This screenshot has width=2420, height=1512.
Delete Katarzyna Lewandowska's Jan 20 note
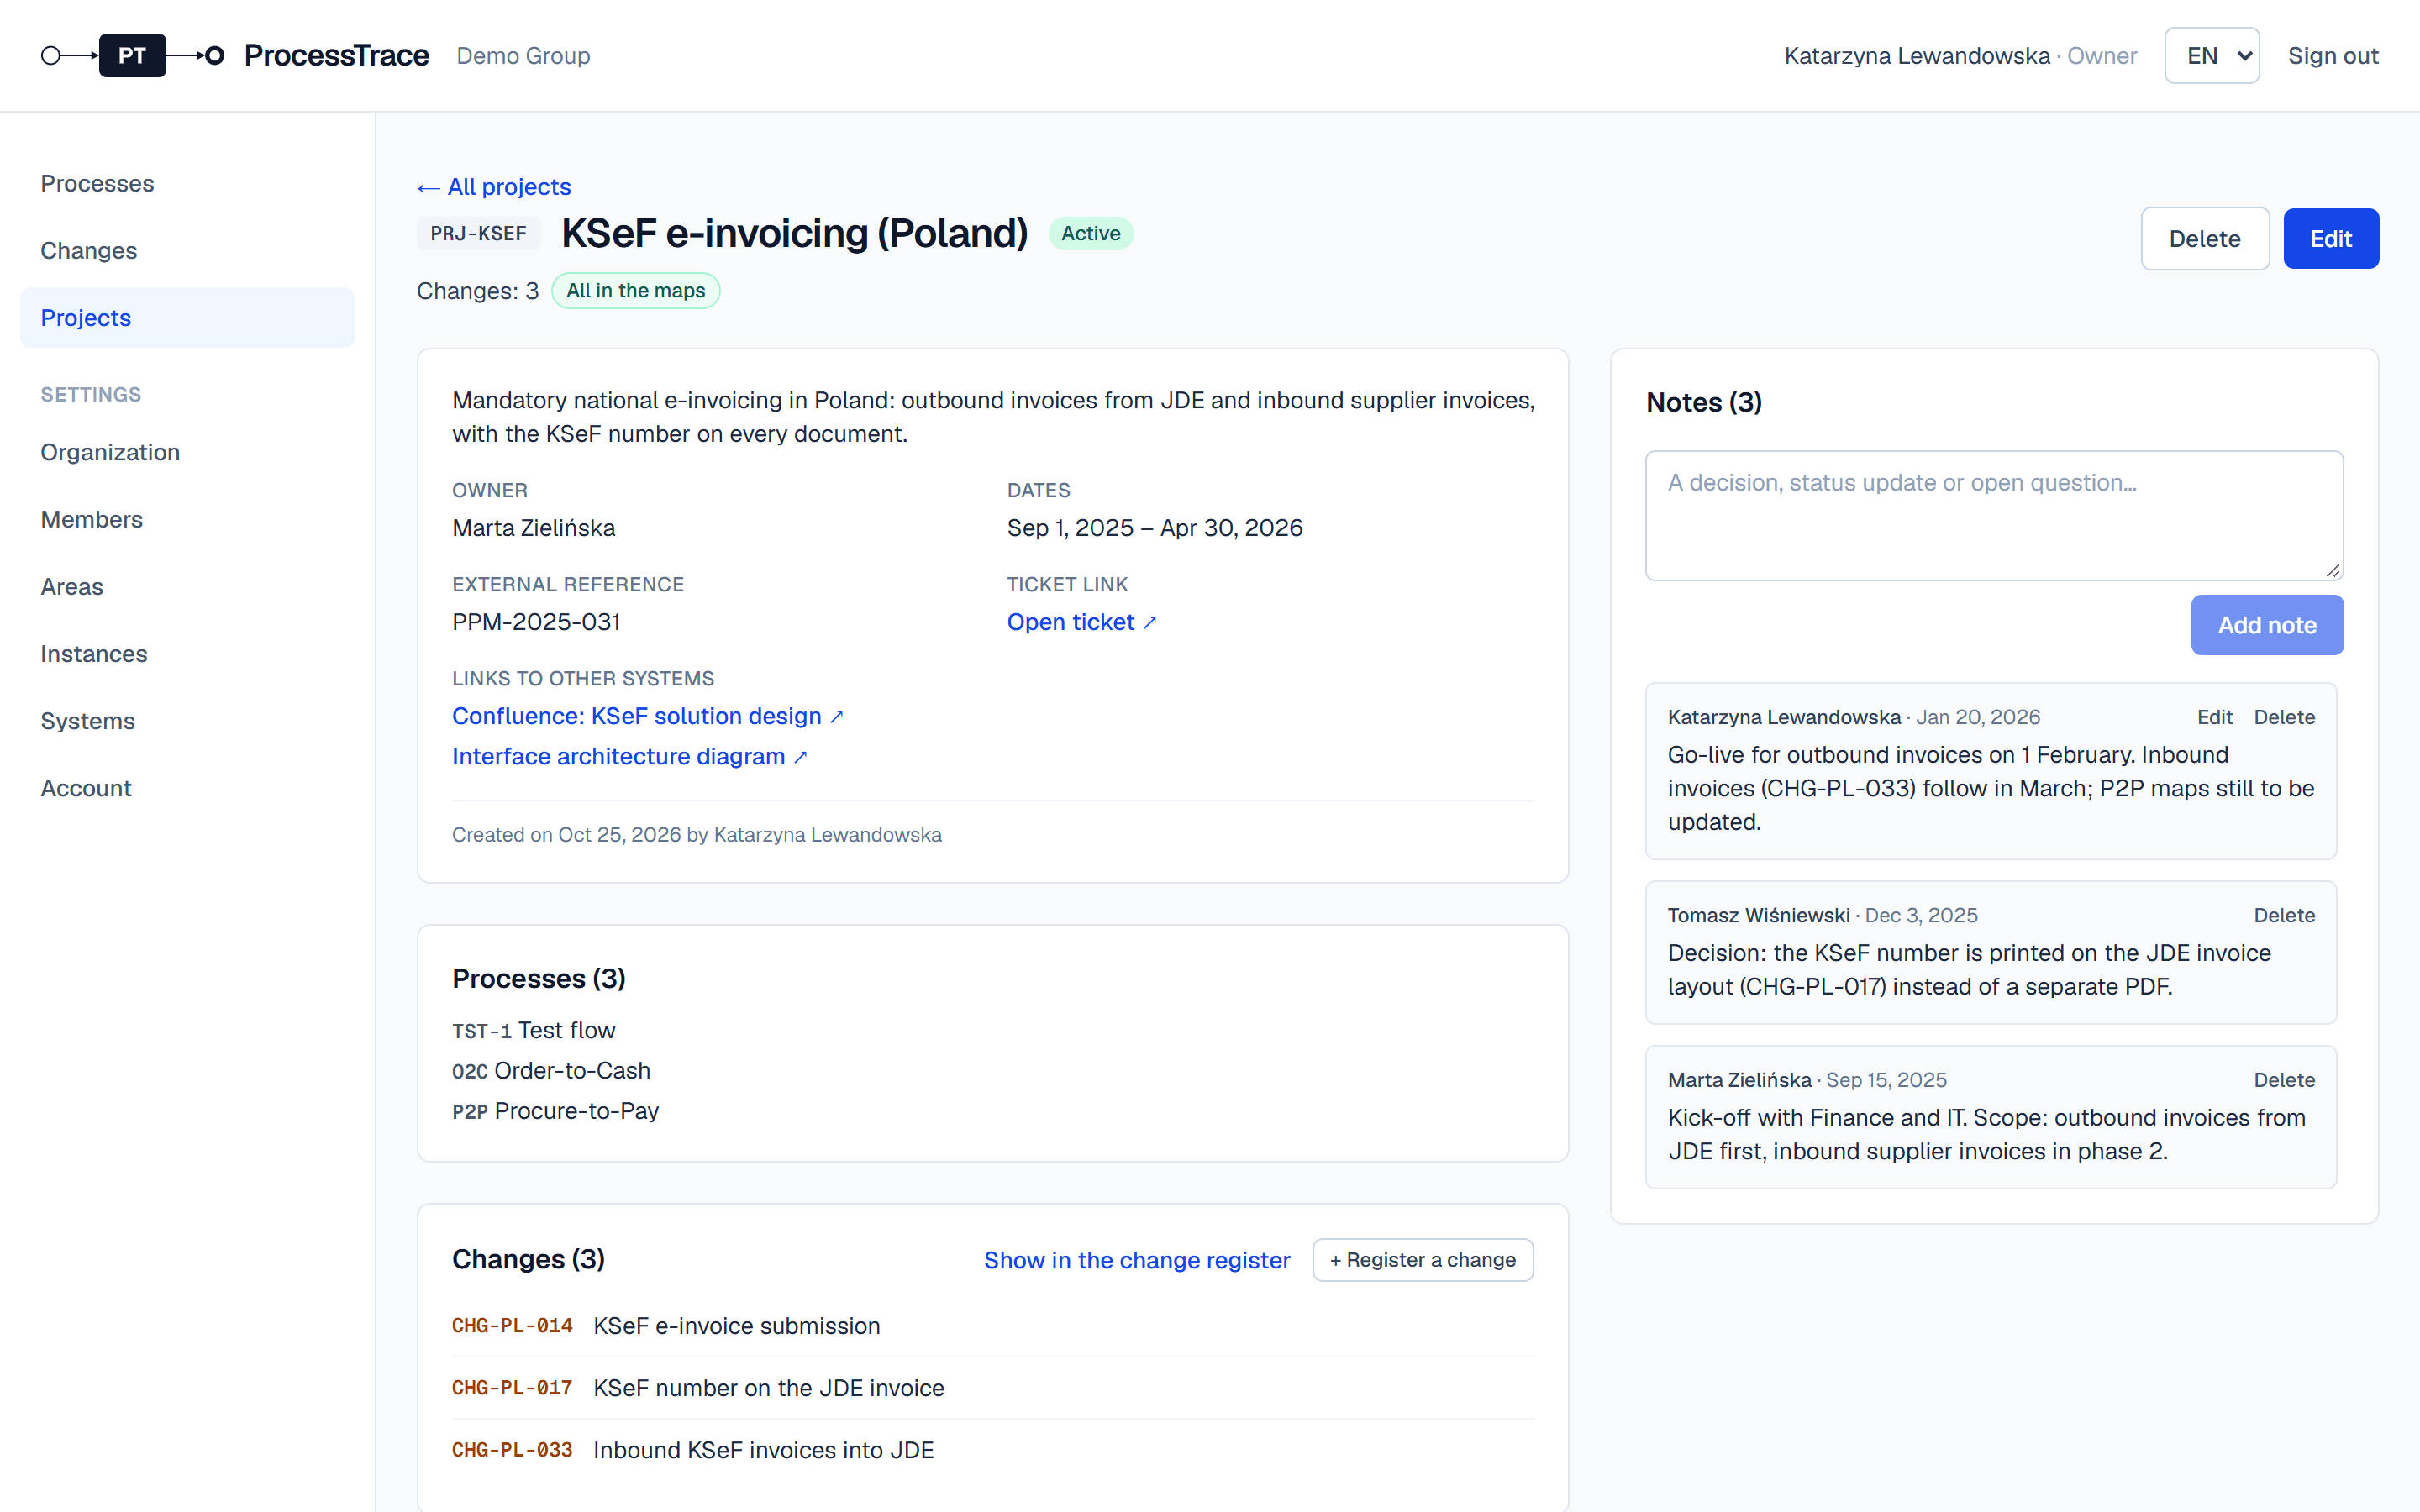[2284, 717]
